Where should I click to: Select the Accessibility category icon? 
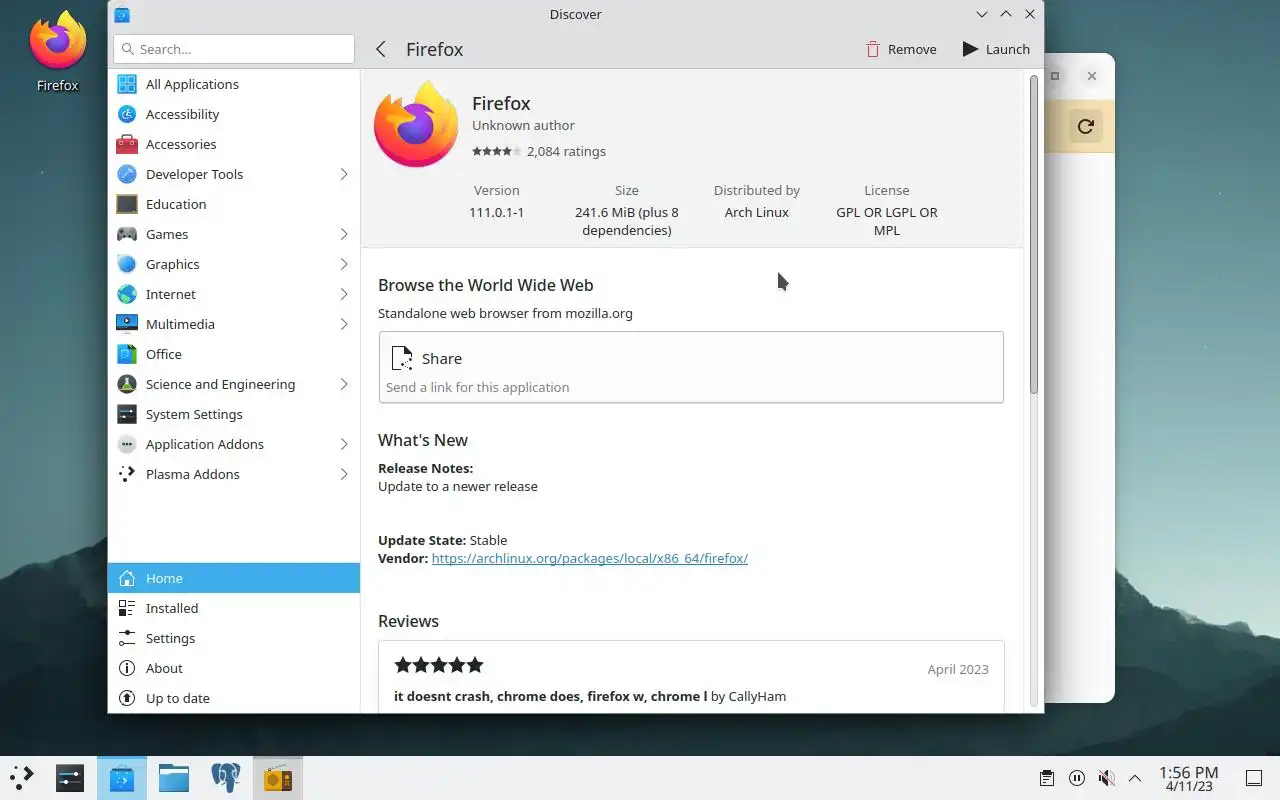pos(127,114)
